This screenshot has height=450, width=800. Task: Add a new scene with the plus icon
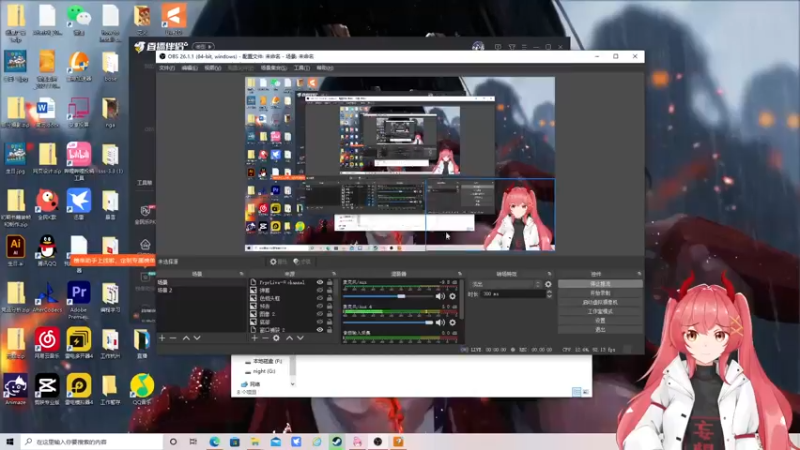point(162,338)
